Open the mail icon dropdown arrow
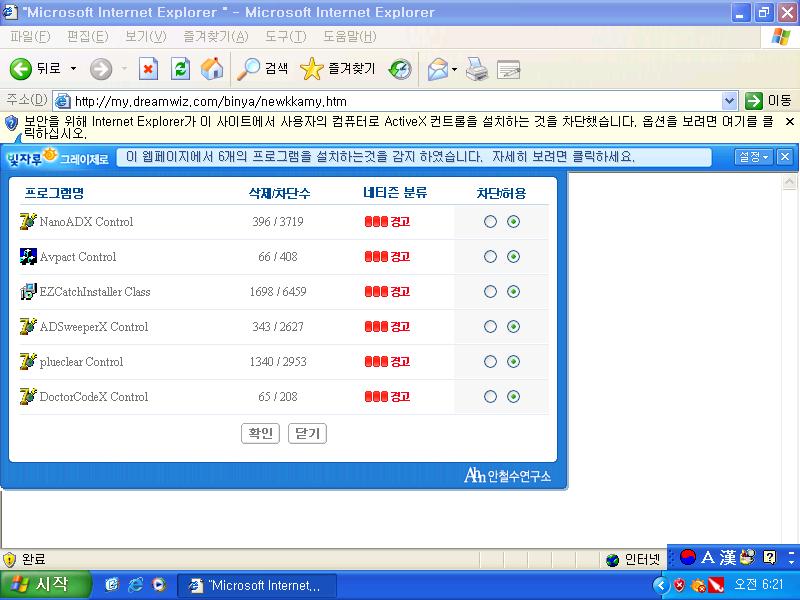The width and height of the screenshot is (800, 600). pyautogui.click(x=454, y=69)
